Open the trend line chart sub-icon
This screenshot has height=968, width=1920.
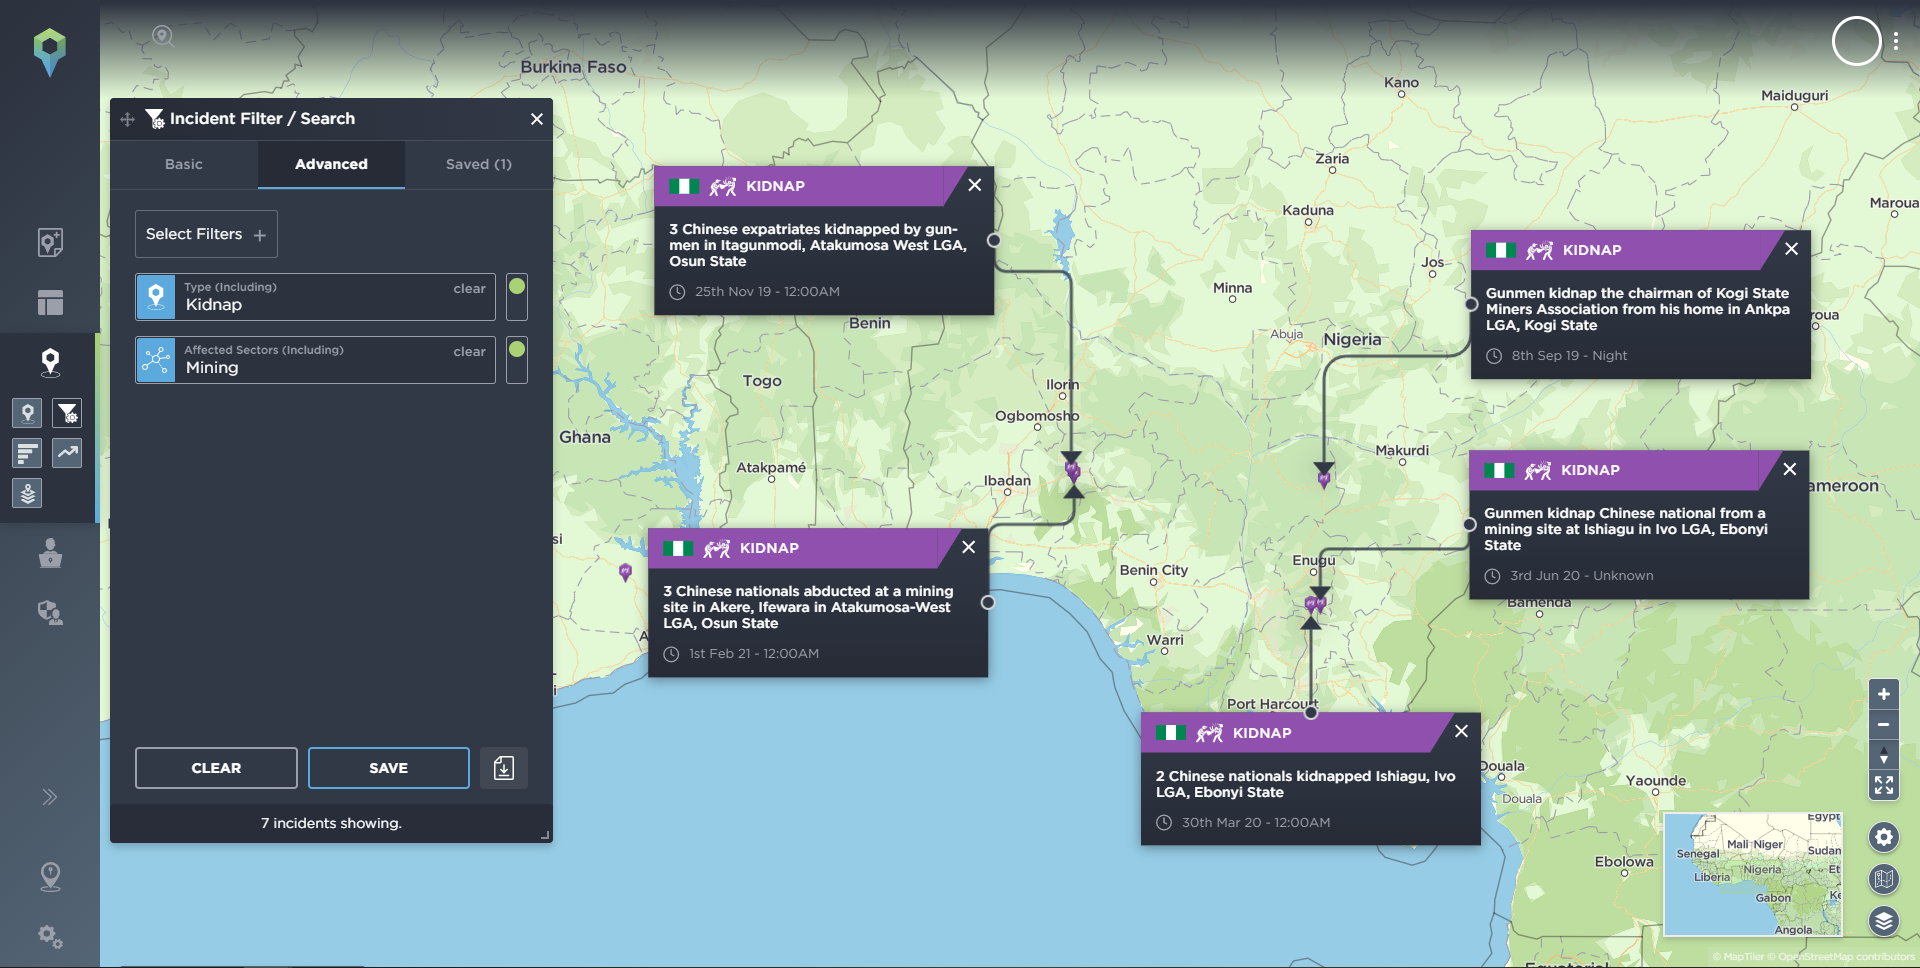[x=68, y=453]
